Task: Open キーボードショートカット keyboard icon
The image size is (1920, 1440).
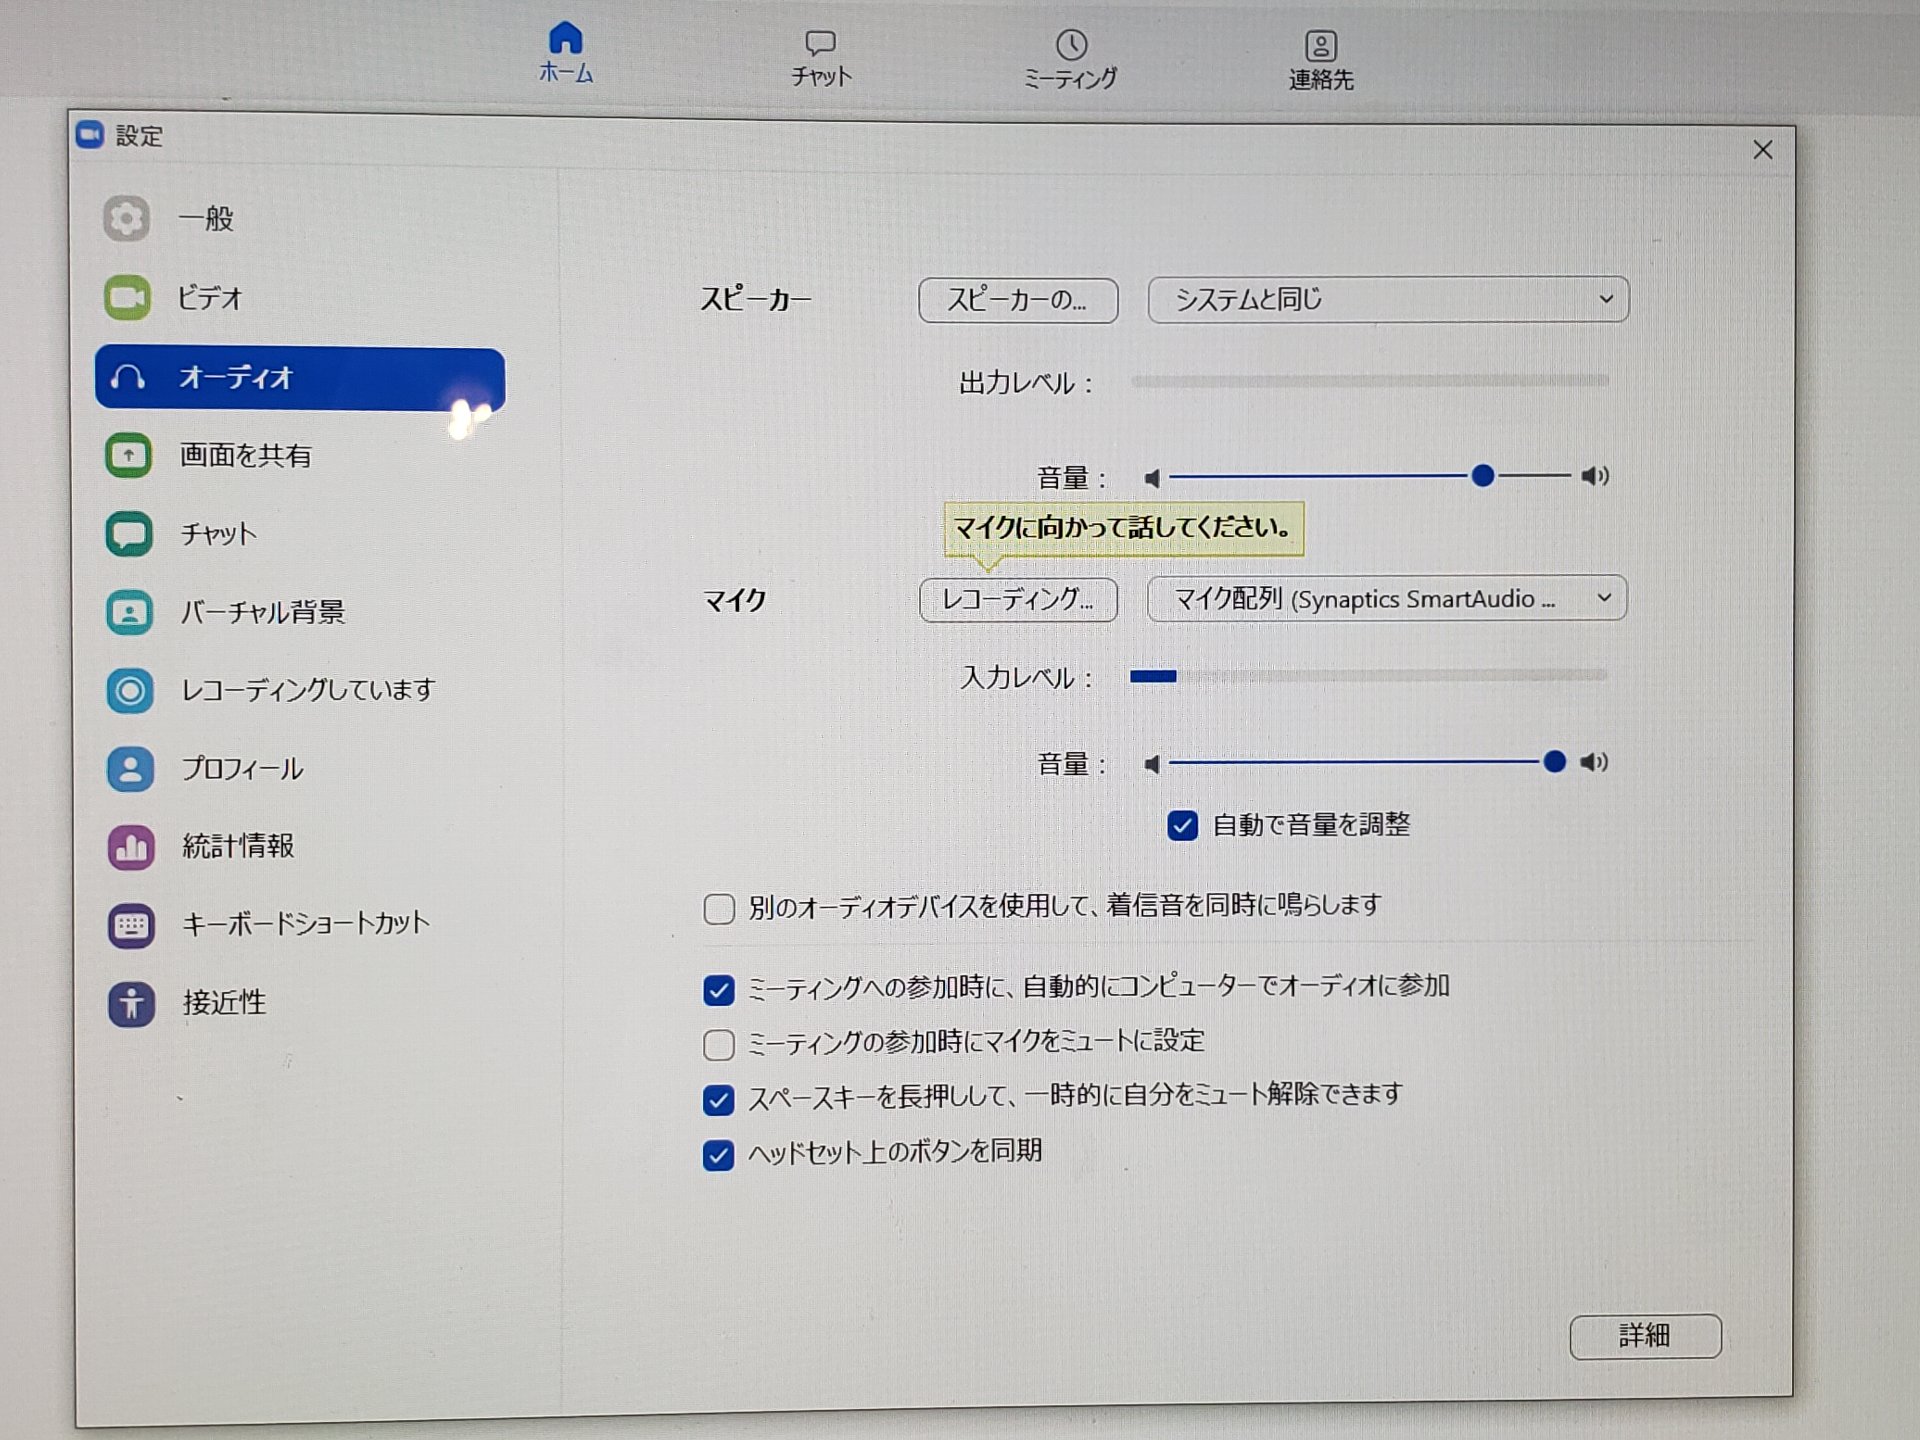Action: pyautogui.click(x=131, y=926)
